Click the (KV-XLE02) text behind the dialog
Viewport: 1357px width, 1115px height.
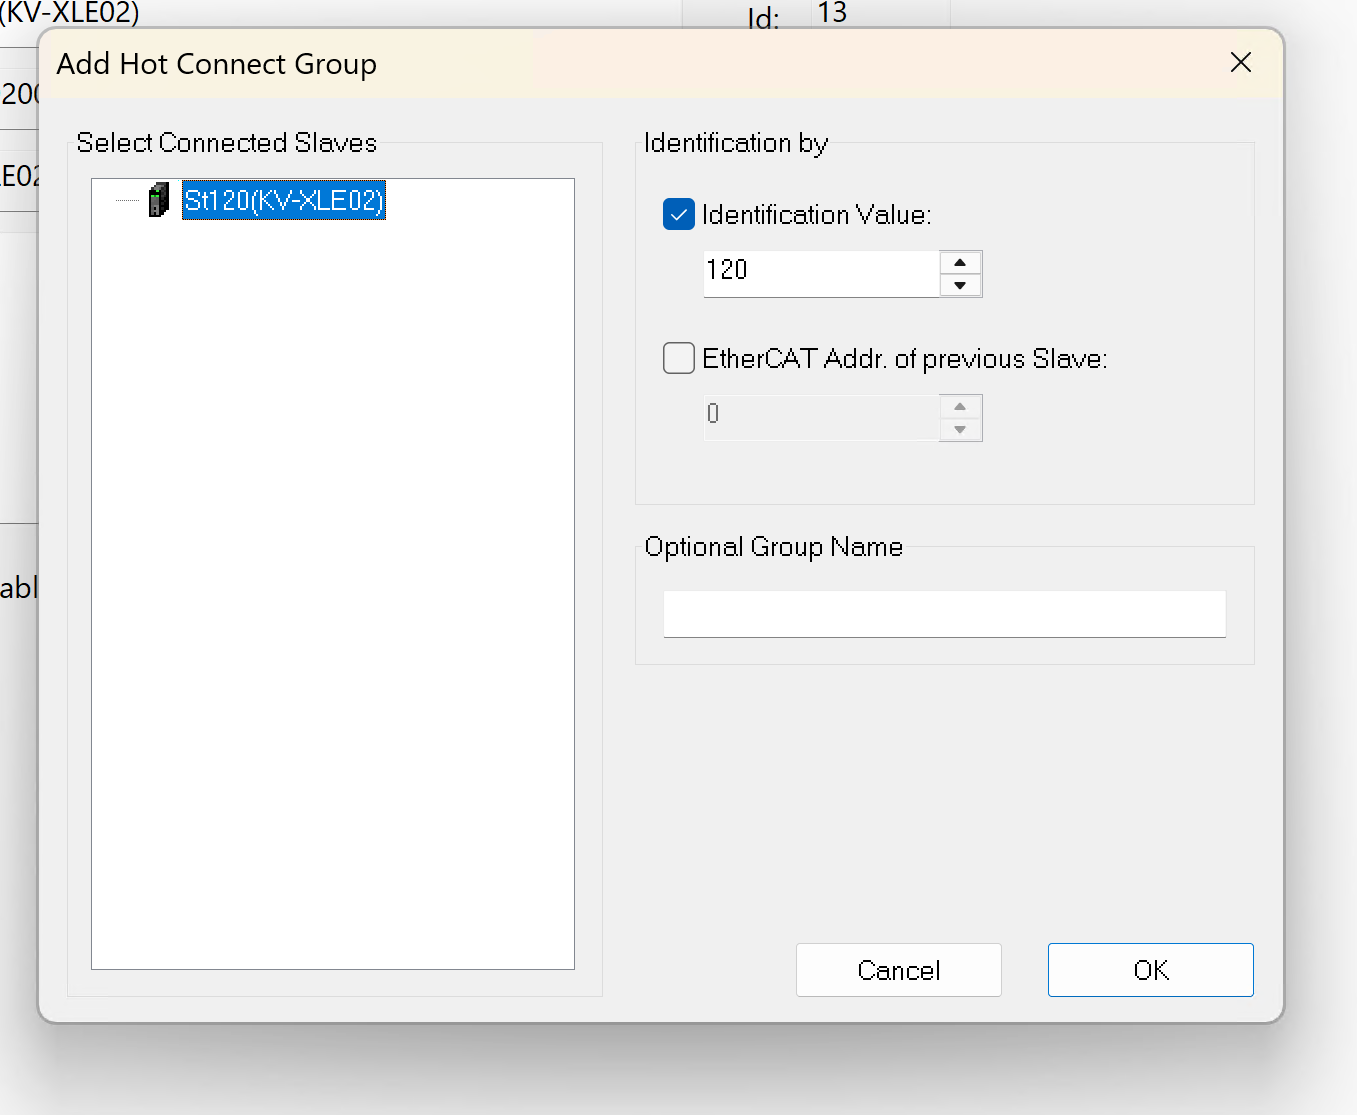click(x=70, y=13)
